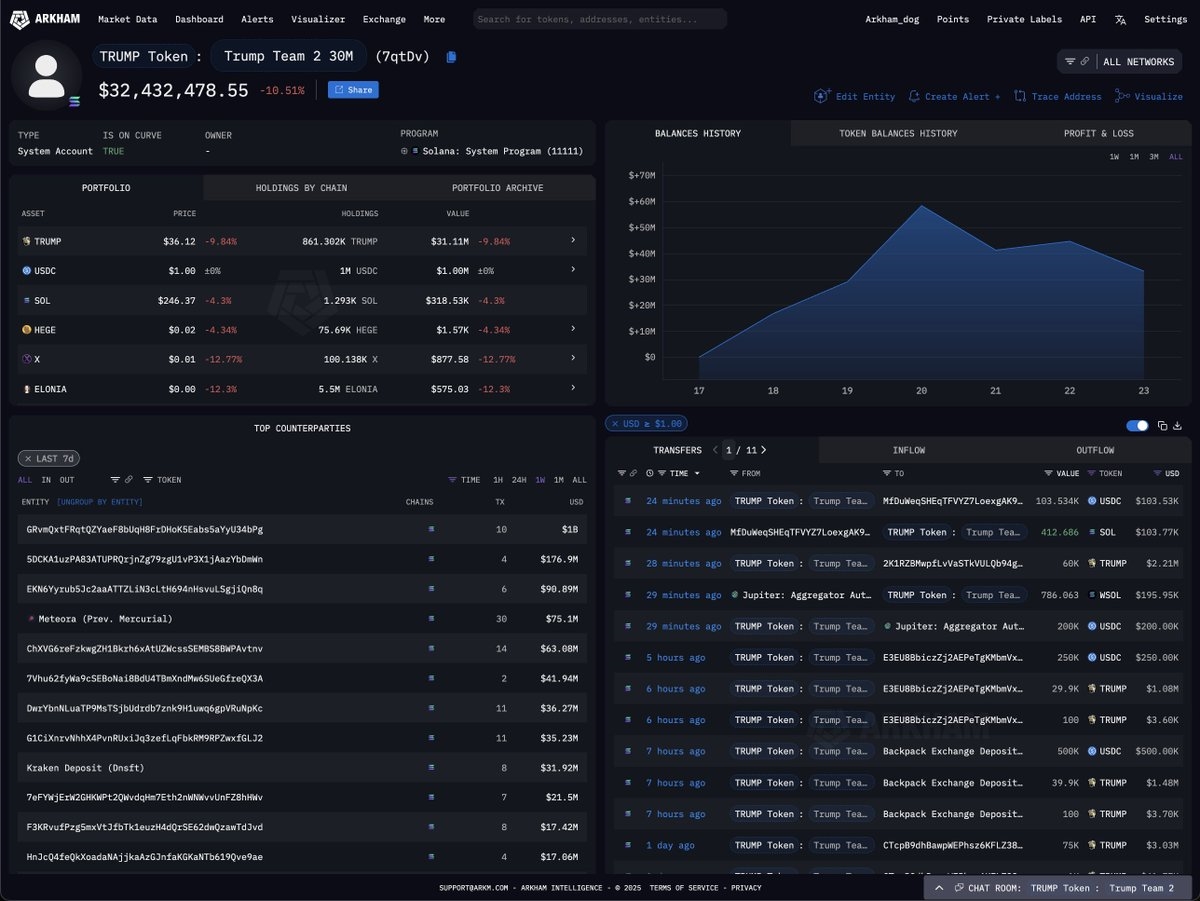This screenshot has width=1200, height=901.
Task: Download transfers with the download icon
Action: (1177, 425)
